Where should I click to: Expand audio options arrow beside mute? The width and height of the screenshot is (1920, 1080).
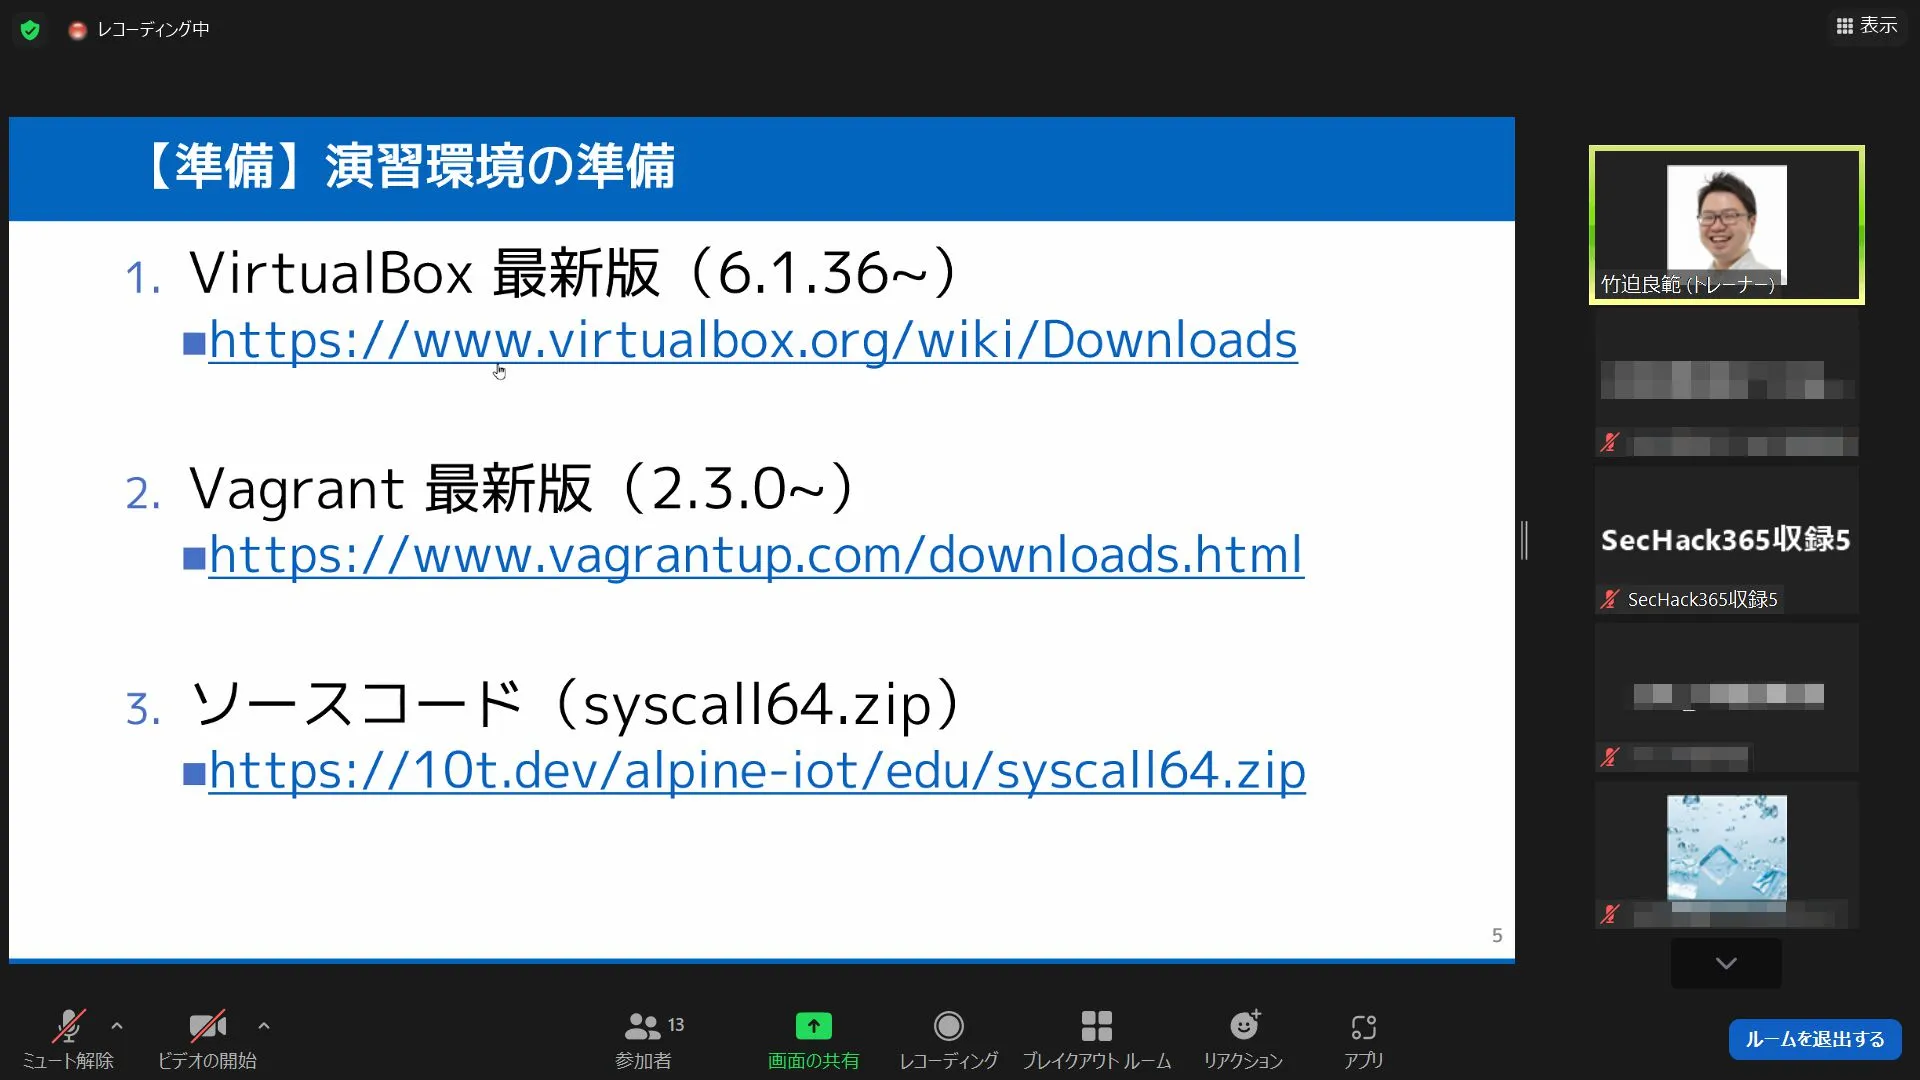[x=117, y=1026]
